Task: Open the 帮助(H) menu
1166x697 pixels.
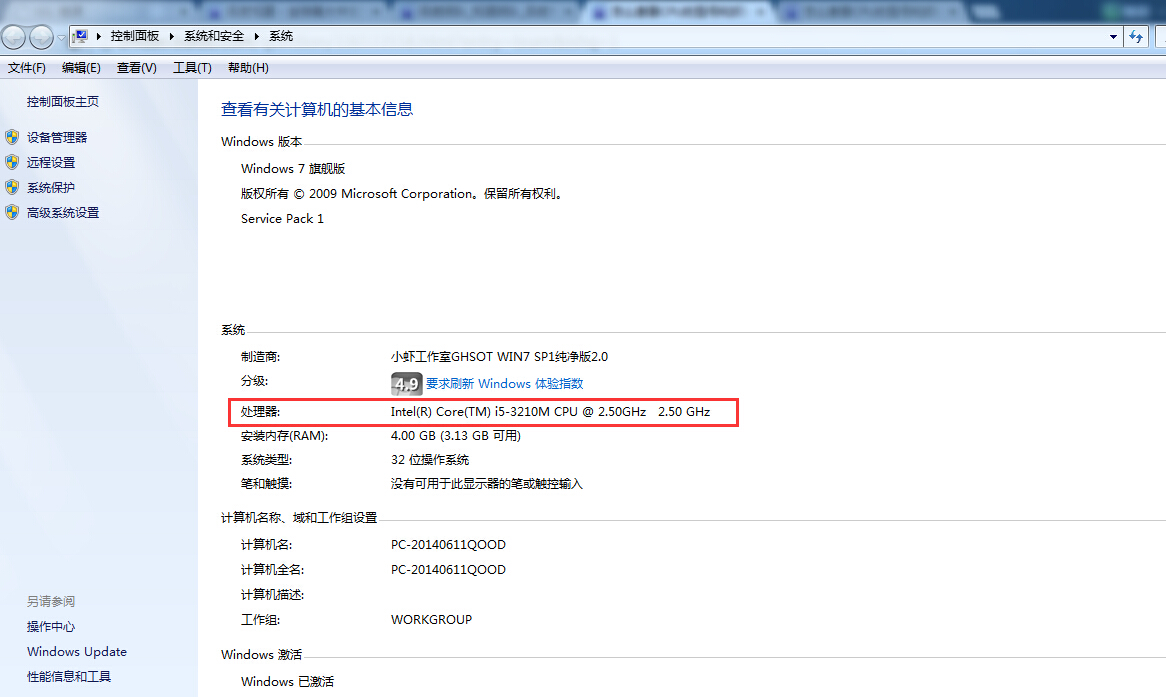Action: pos(248,68)
